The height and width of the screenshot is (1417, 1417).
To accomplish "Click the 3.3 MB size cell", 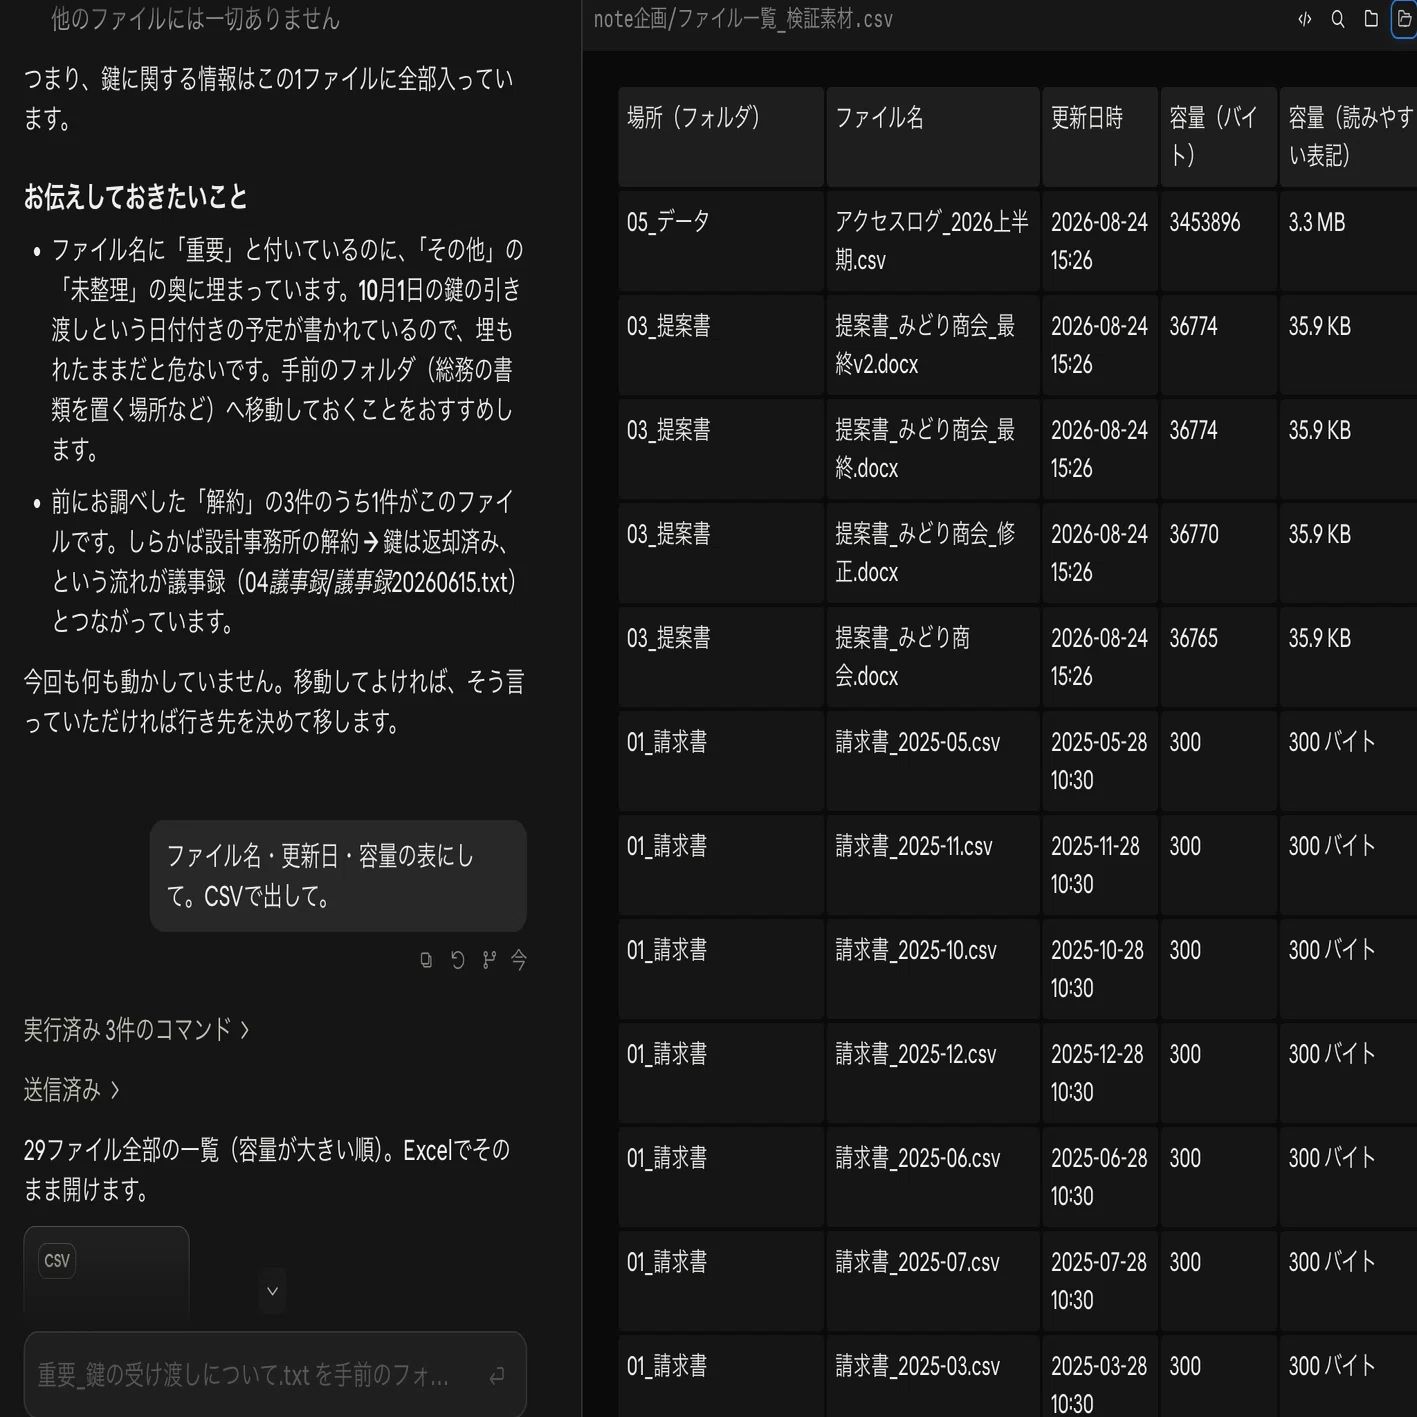I will coord(1348,241).
